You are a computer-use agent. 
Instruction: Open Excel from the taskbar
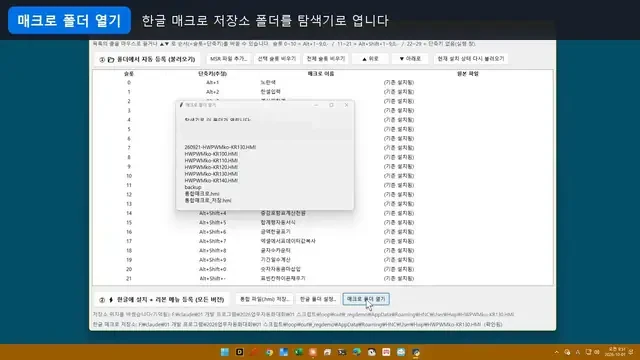point(298,352)
